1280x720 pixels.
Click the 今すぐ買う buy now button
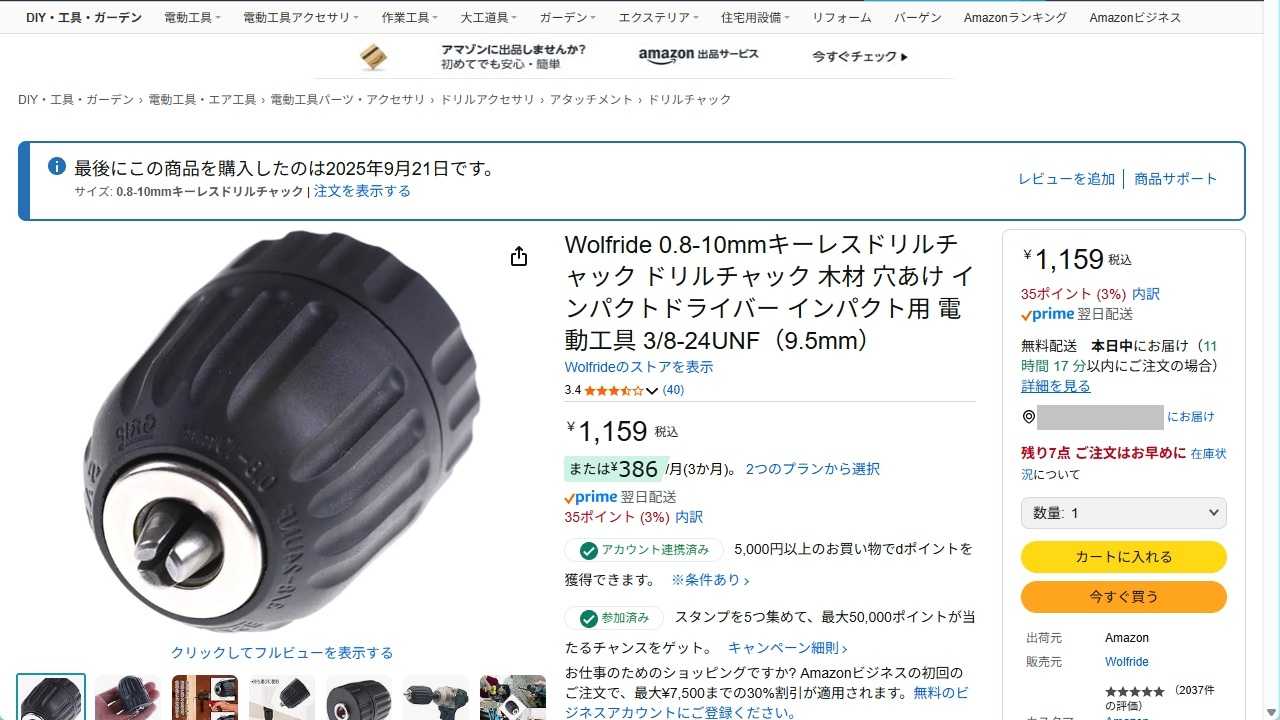coord(1124,597)
